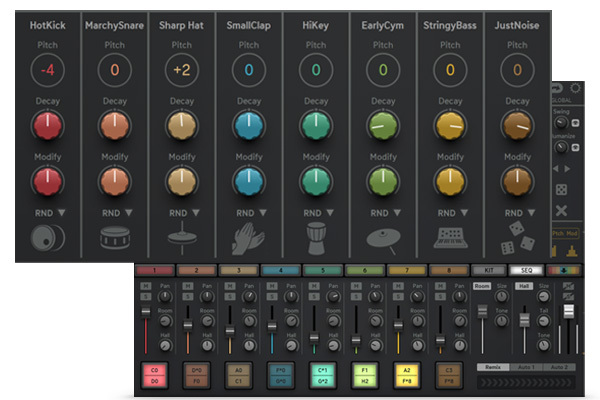Click the Room reverb button
Image resolution: width=600 pixels, height=400 pixels.
coord(482,286)
